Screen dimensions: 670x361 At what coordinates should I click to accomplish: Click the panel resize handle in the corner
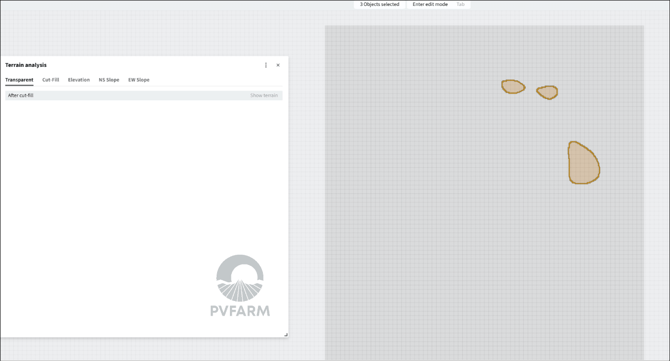[x=286, y=335]
